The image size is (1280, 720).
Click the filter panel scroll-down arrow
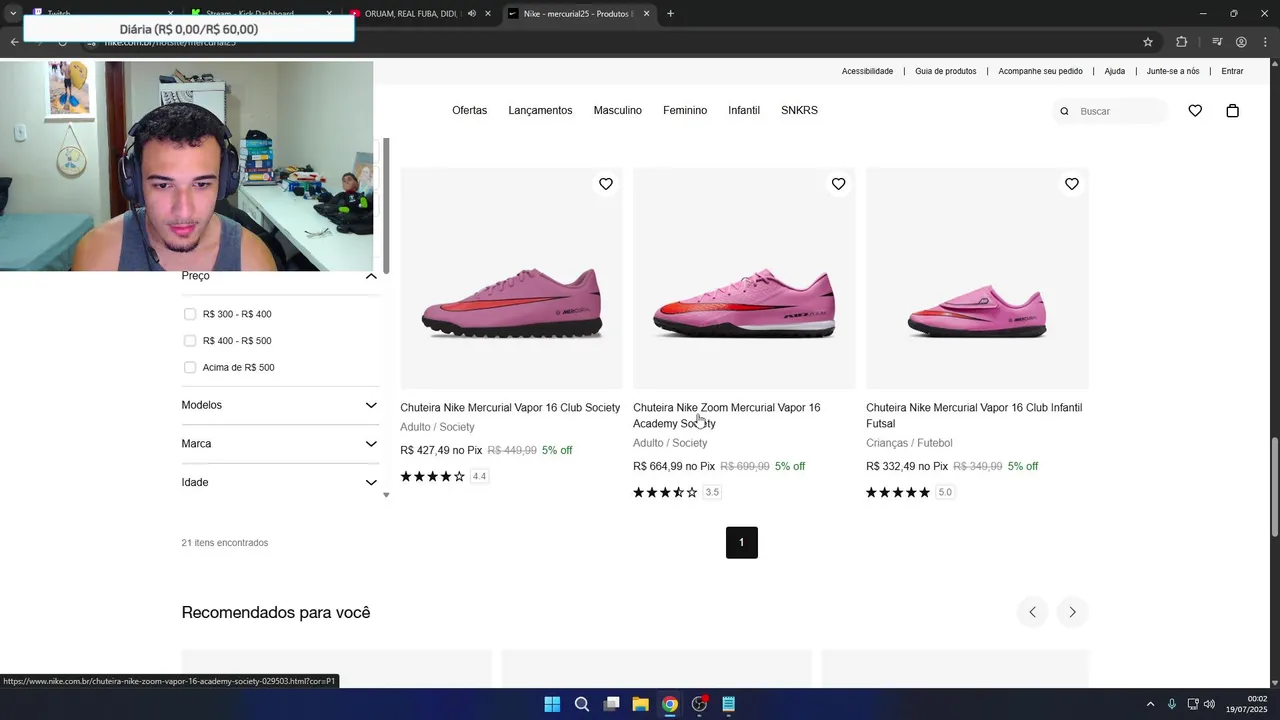[x=386, y=495]
